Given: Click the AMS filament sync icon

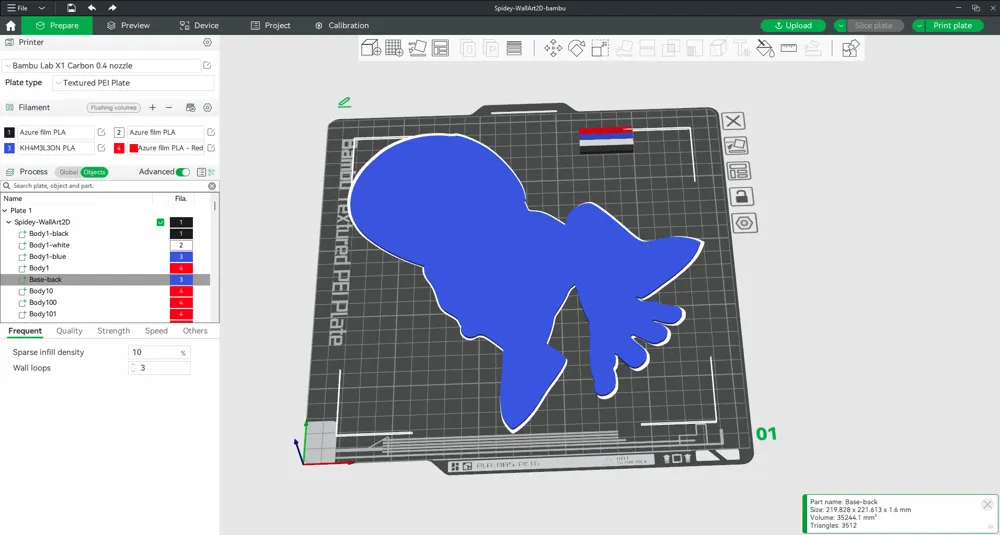Looking at the screenshot, I should tap(190, 108).
